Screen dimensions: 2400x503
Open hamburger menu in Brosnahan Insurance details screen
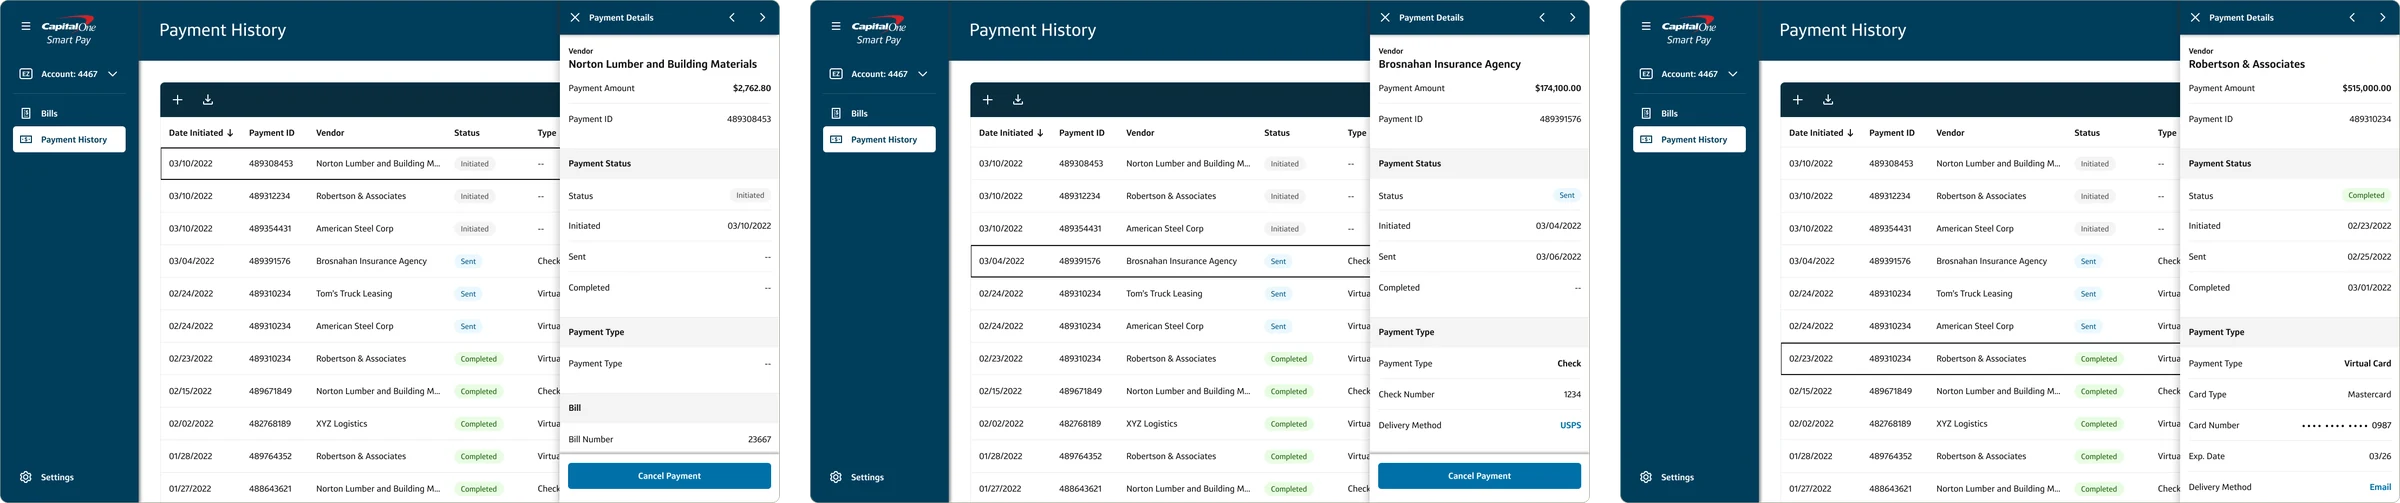[x=836, y=26]
